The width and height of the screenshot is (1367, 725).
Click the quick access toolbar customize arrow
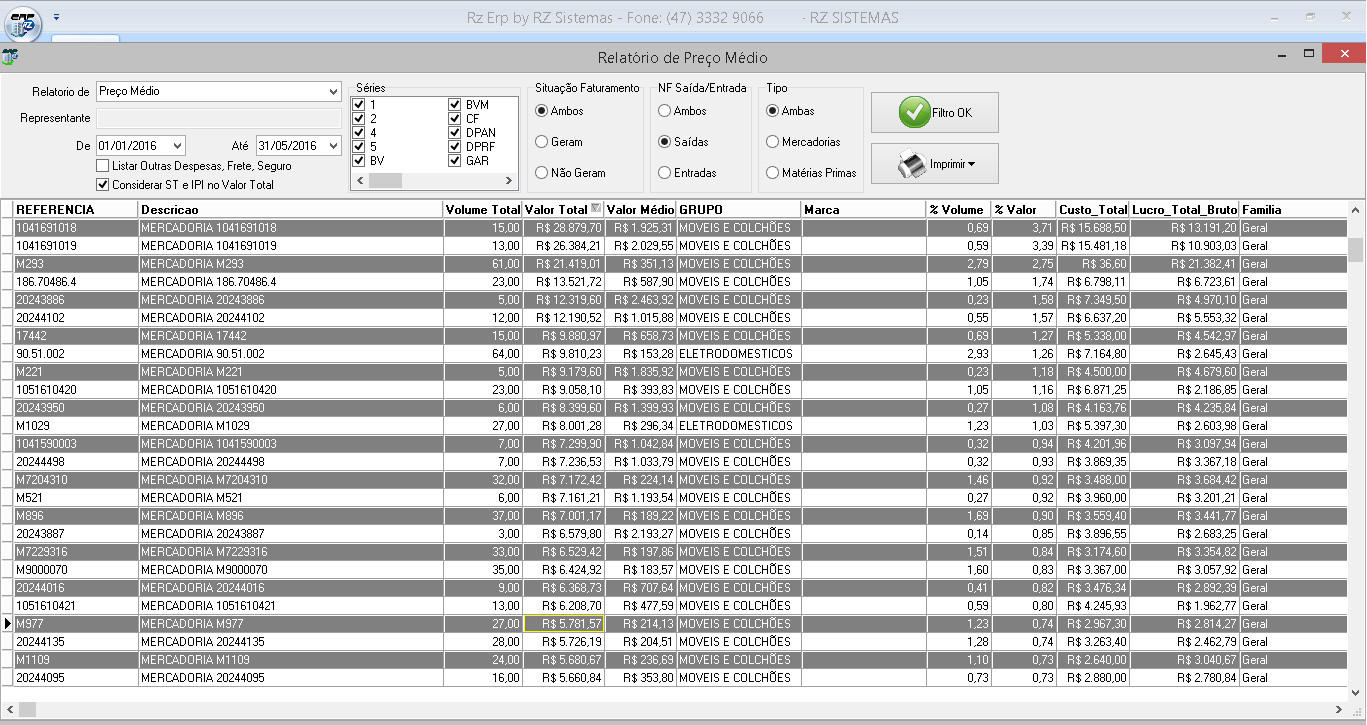pos(57,17)
